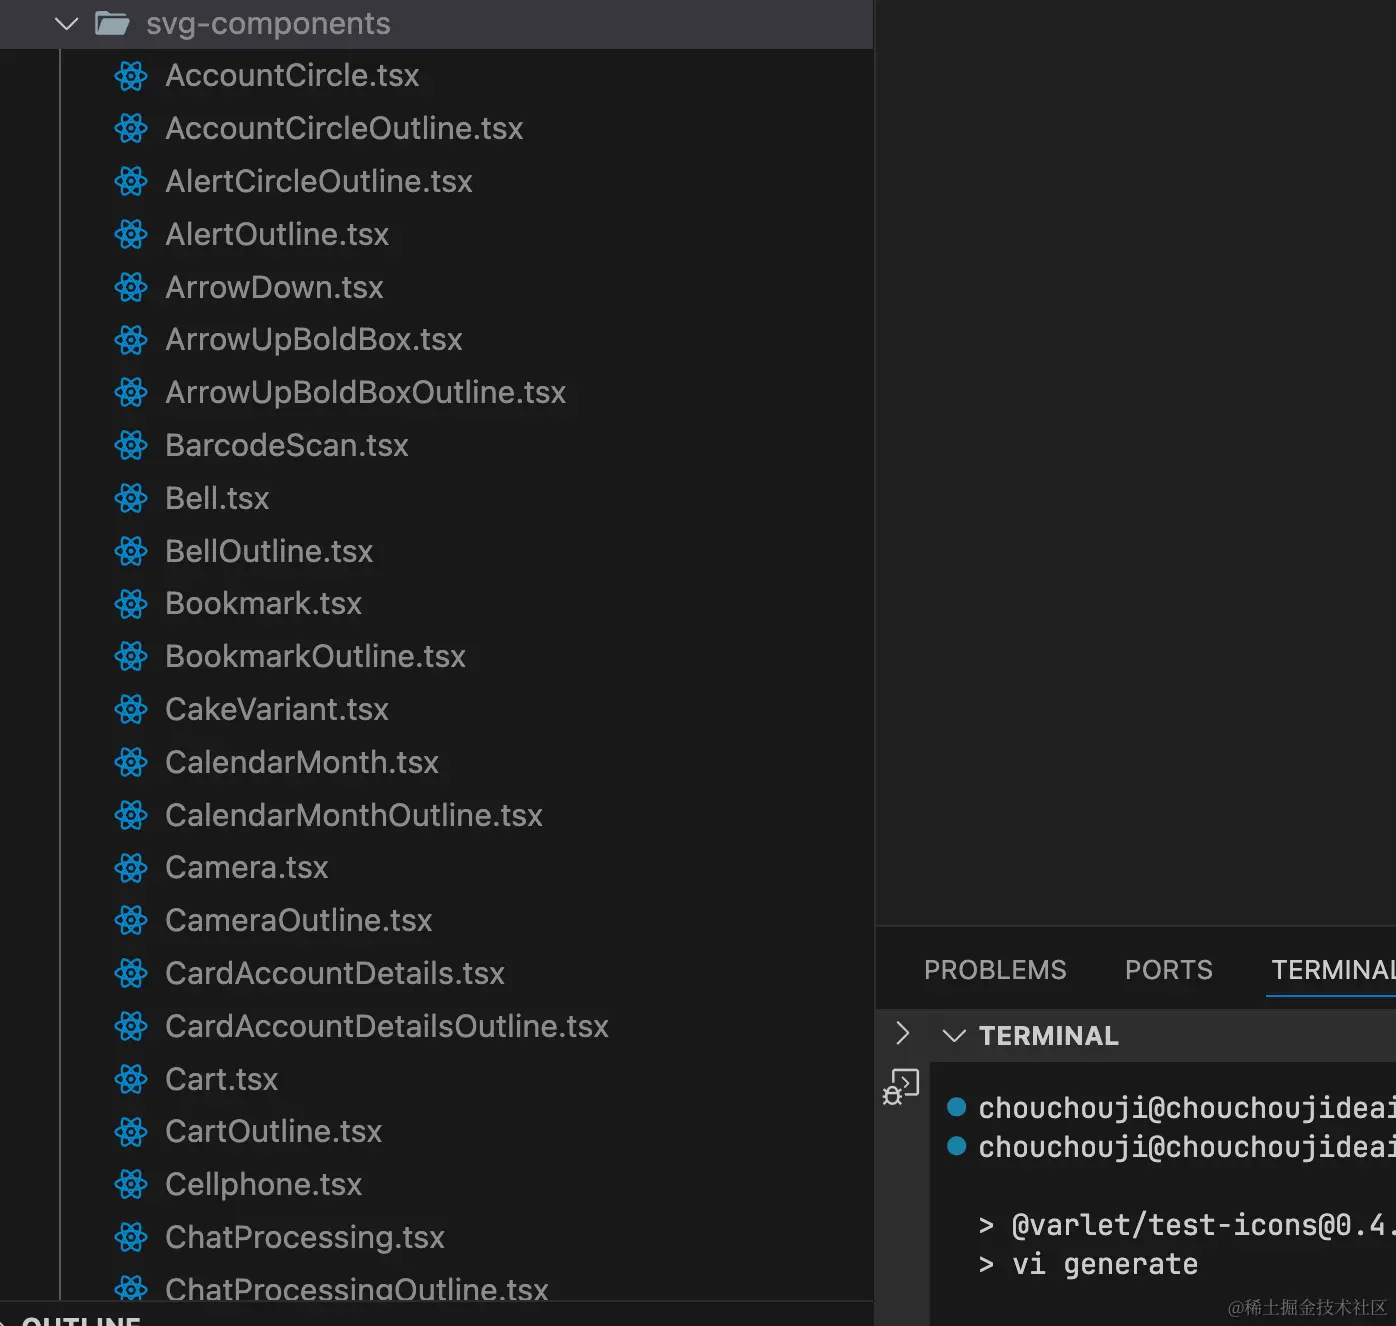Click the React icon beside Bookmark.tsx
The image size is (1396, 1326).
pyautogui.click(x=131, y=604)
